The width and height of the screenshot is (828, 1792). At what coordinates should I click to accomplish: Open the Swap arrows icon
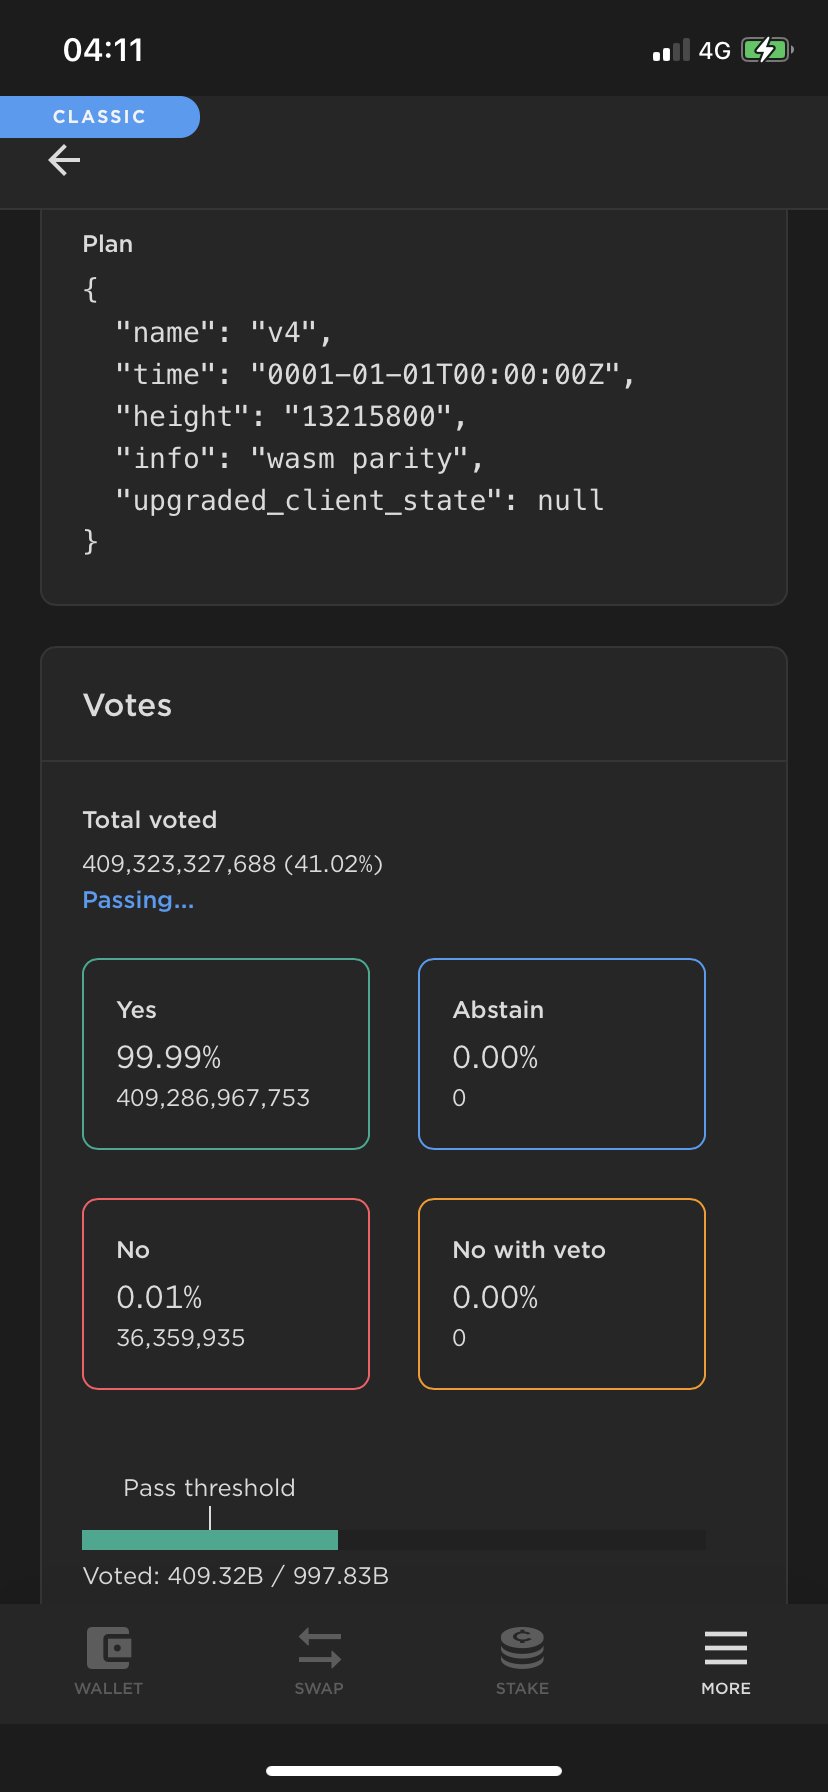(x=319, y=1649)
